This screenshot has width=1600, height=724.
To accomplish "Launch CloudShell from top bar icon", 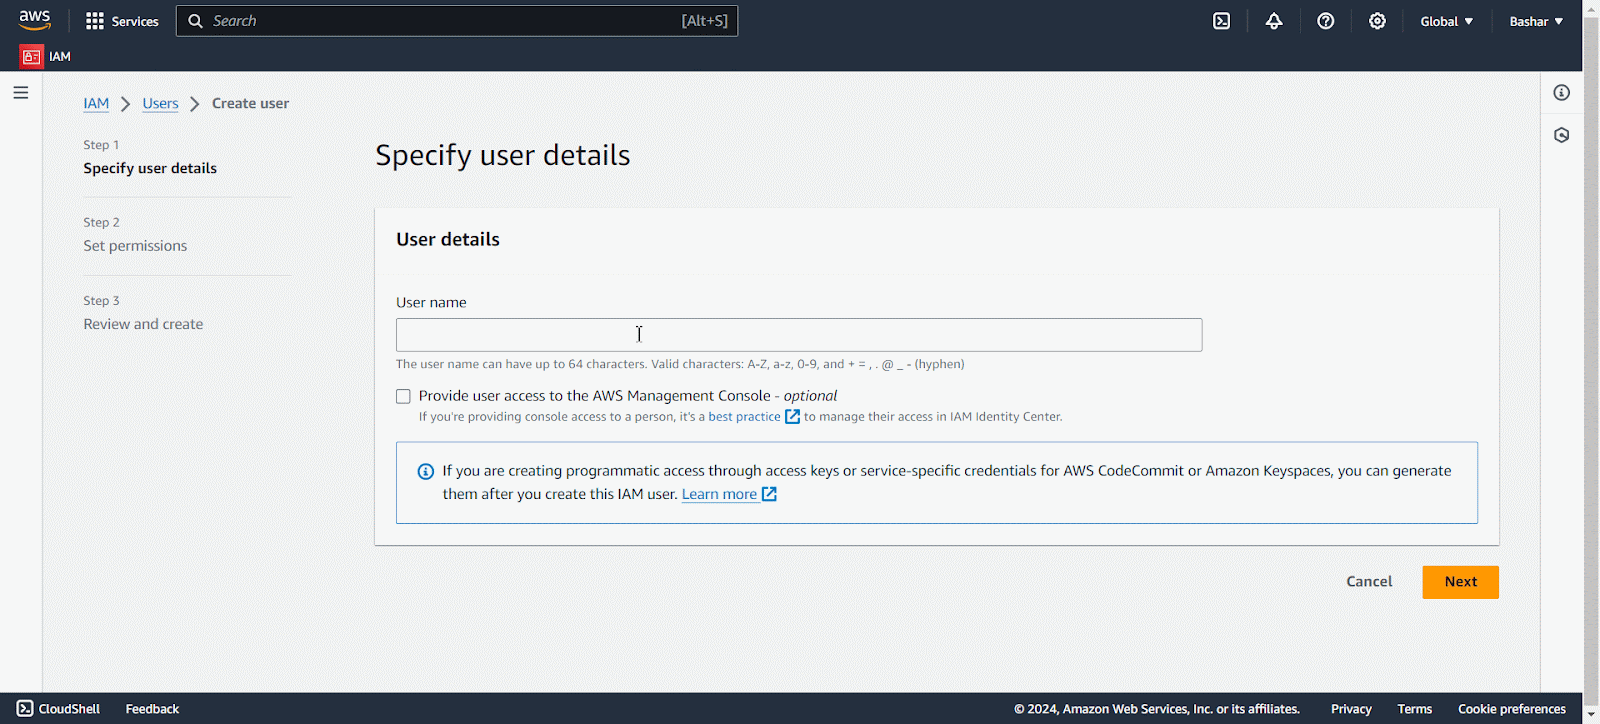I will pyautogui.click(x=1221, y=21).
